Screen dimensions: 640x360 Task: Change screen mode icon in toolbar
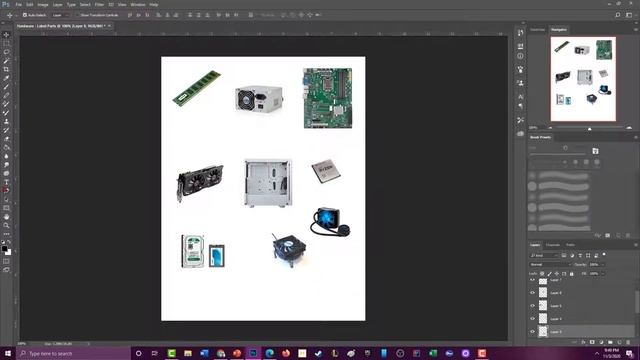pos(6,270)
